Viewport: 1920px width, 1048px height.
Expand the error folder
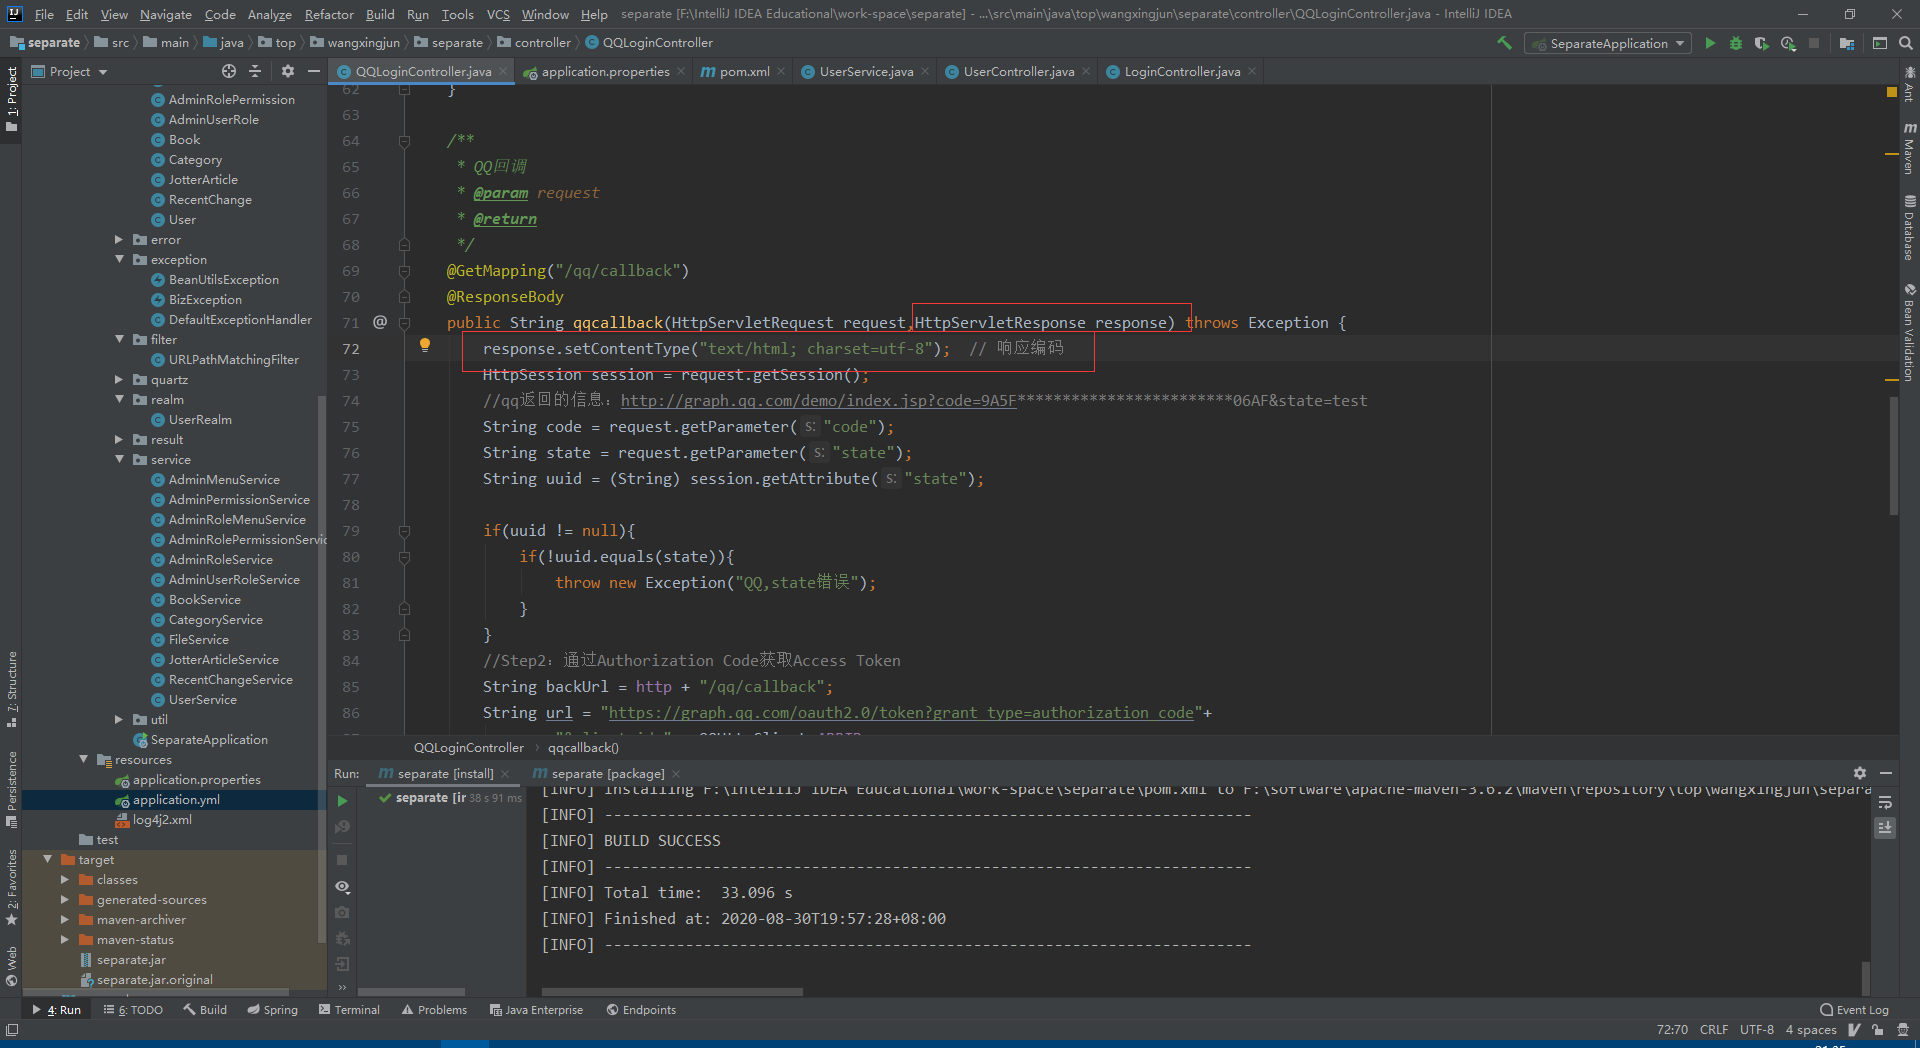coord(119,240)
